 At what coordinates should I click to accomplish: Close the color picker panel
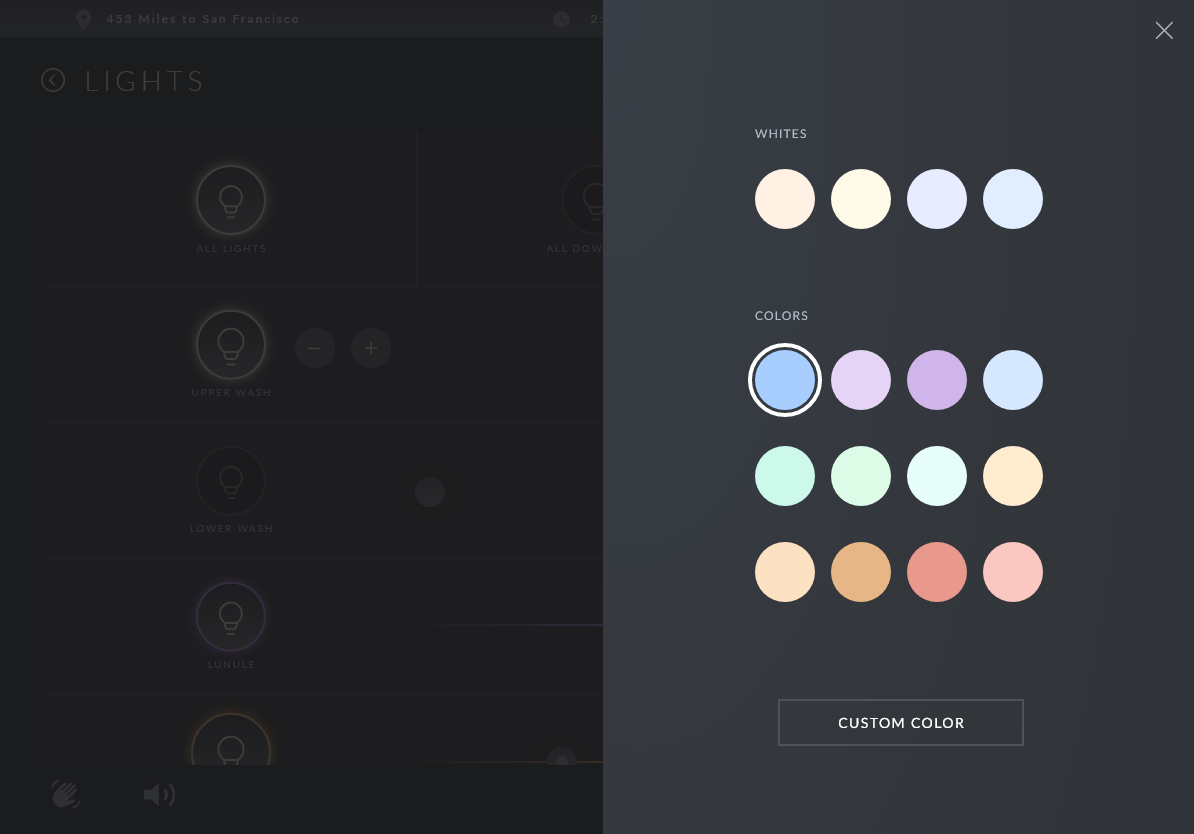tap(1164, 31)
